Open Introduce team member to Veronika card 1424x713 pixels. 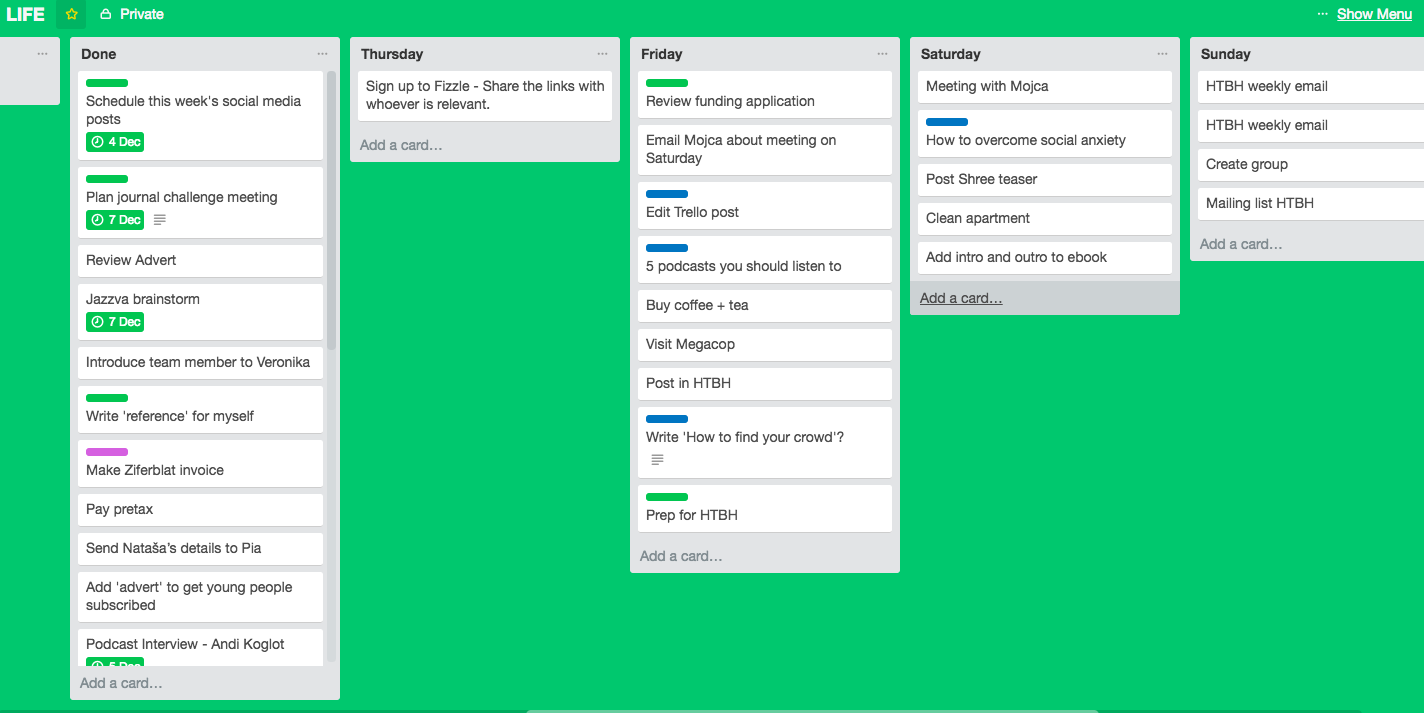click(201, 362)
